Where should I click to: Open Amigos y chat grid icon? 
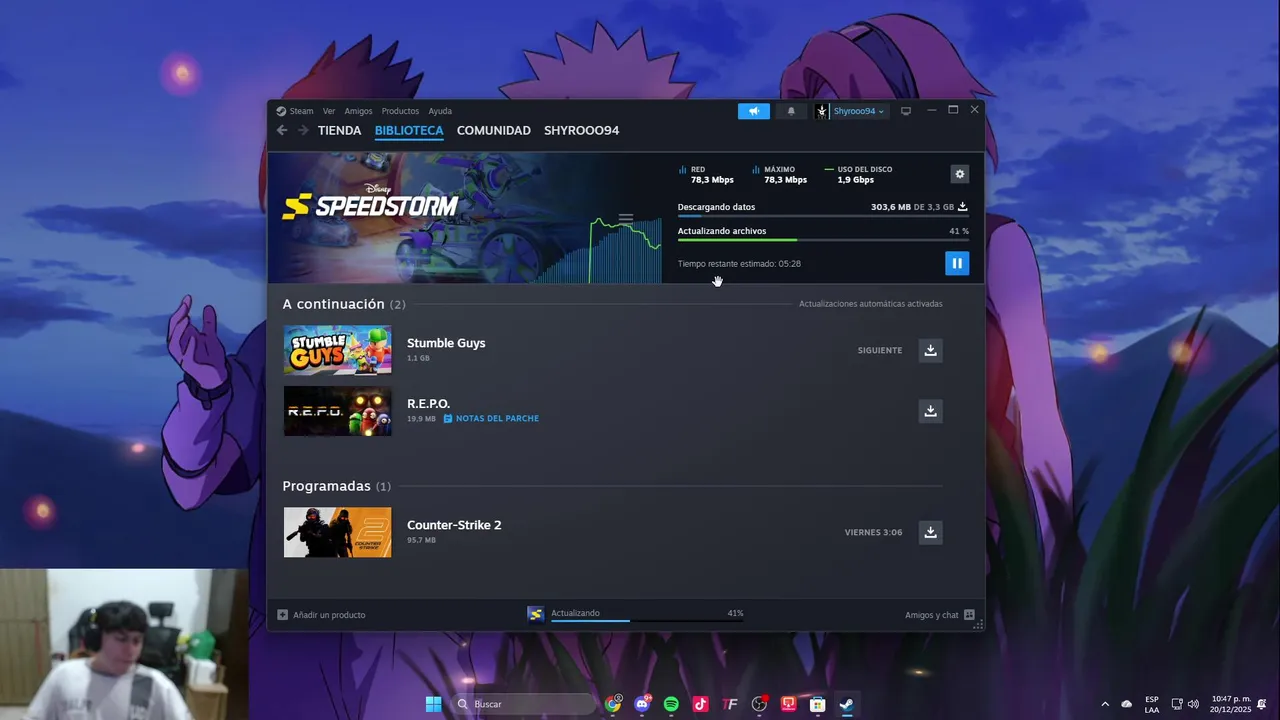tap(969, 615)
